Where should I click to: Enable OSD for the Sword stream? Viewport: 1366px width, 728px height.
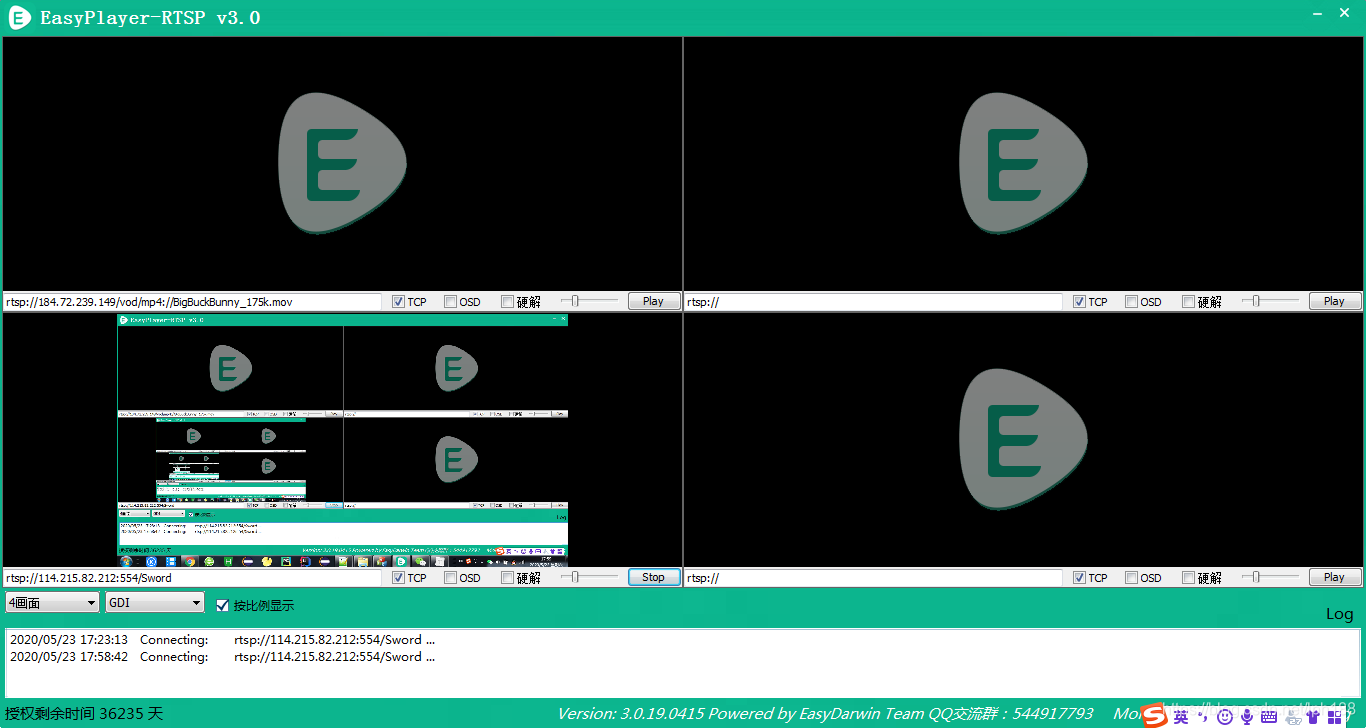click(x=451, y=577)
